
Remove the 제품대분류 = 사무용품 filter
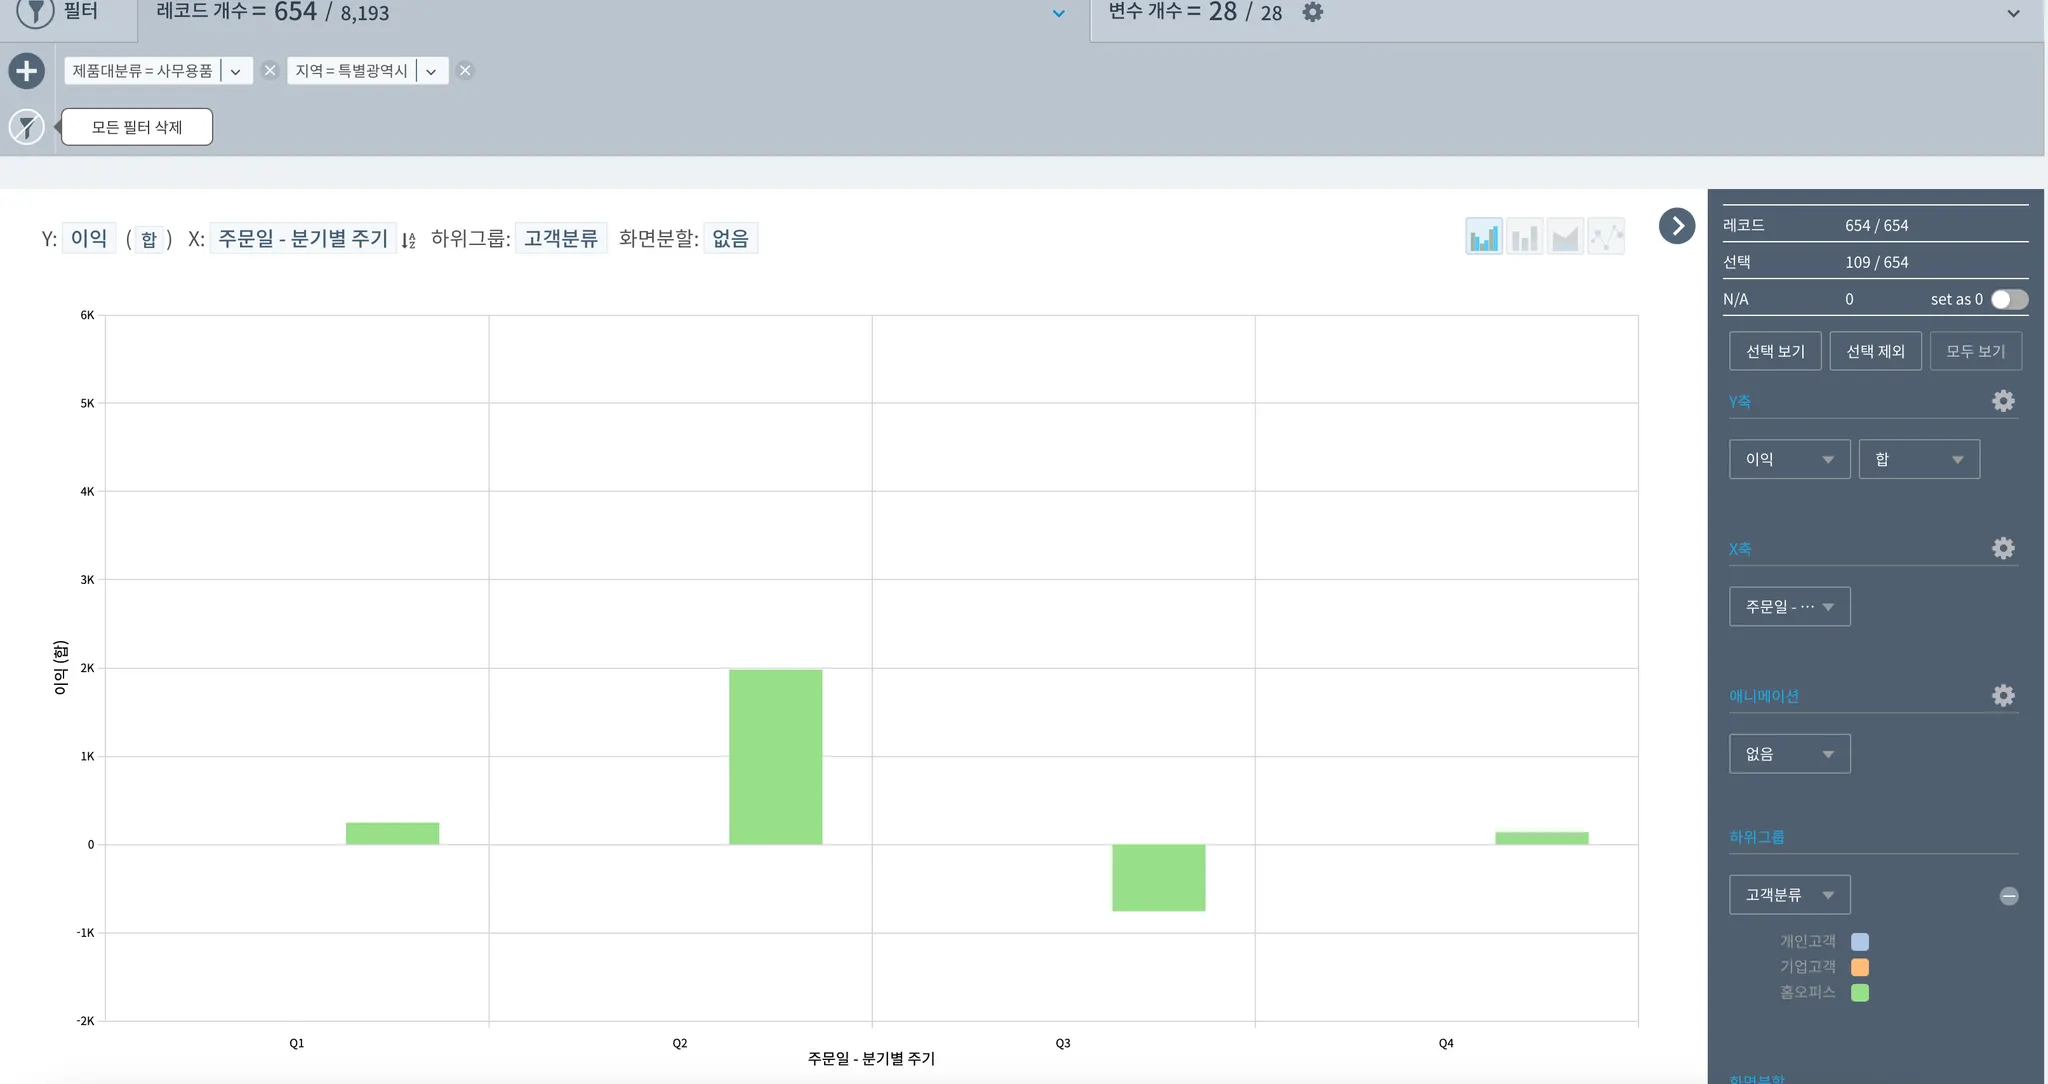click(x=270, y=71)
